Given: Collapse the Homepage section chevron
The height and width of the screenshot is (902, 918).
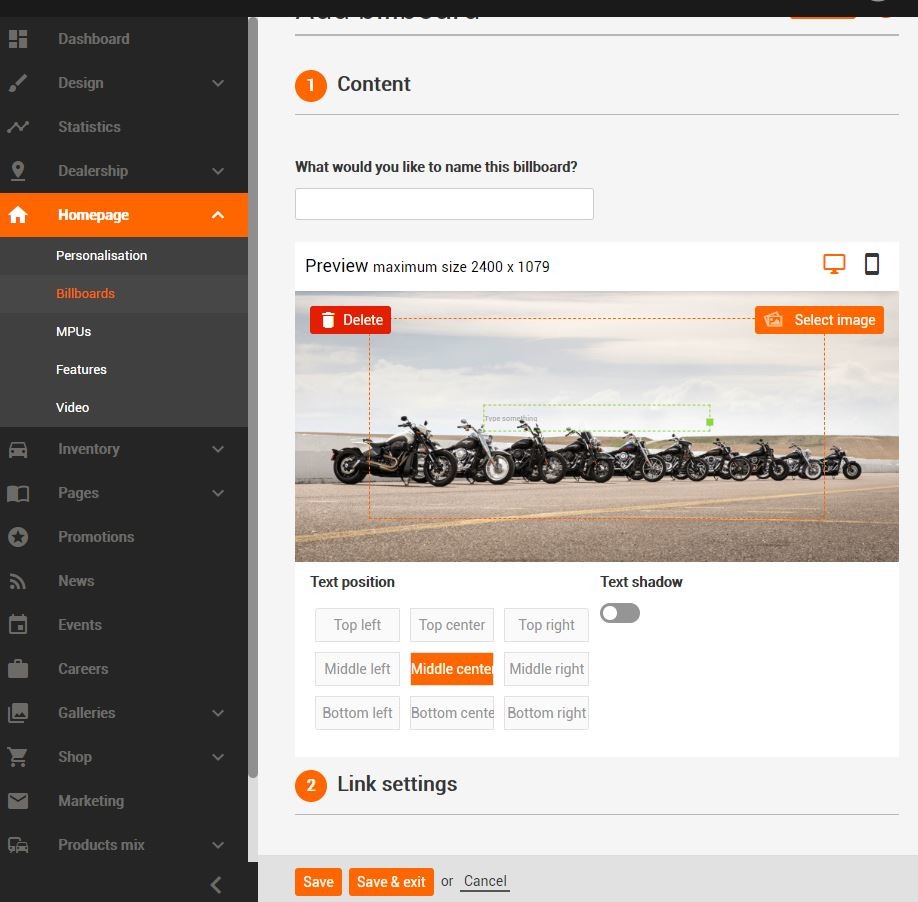Looking at the screenshot, I should pos(218,215).
